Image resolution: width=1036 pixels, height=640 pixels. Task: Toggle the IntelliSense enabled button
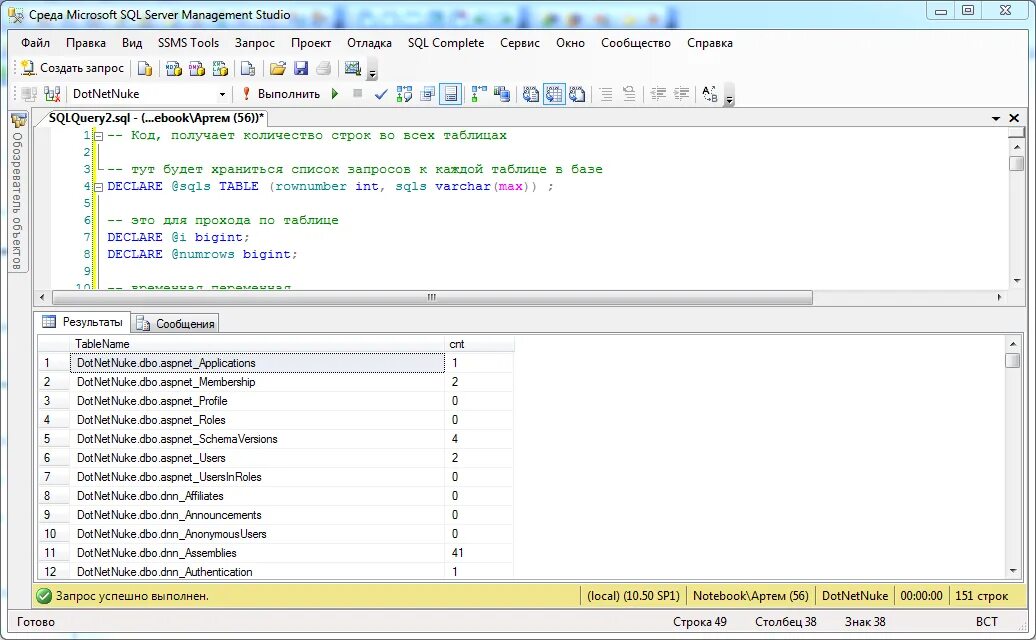pos(451,94)
